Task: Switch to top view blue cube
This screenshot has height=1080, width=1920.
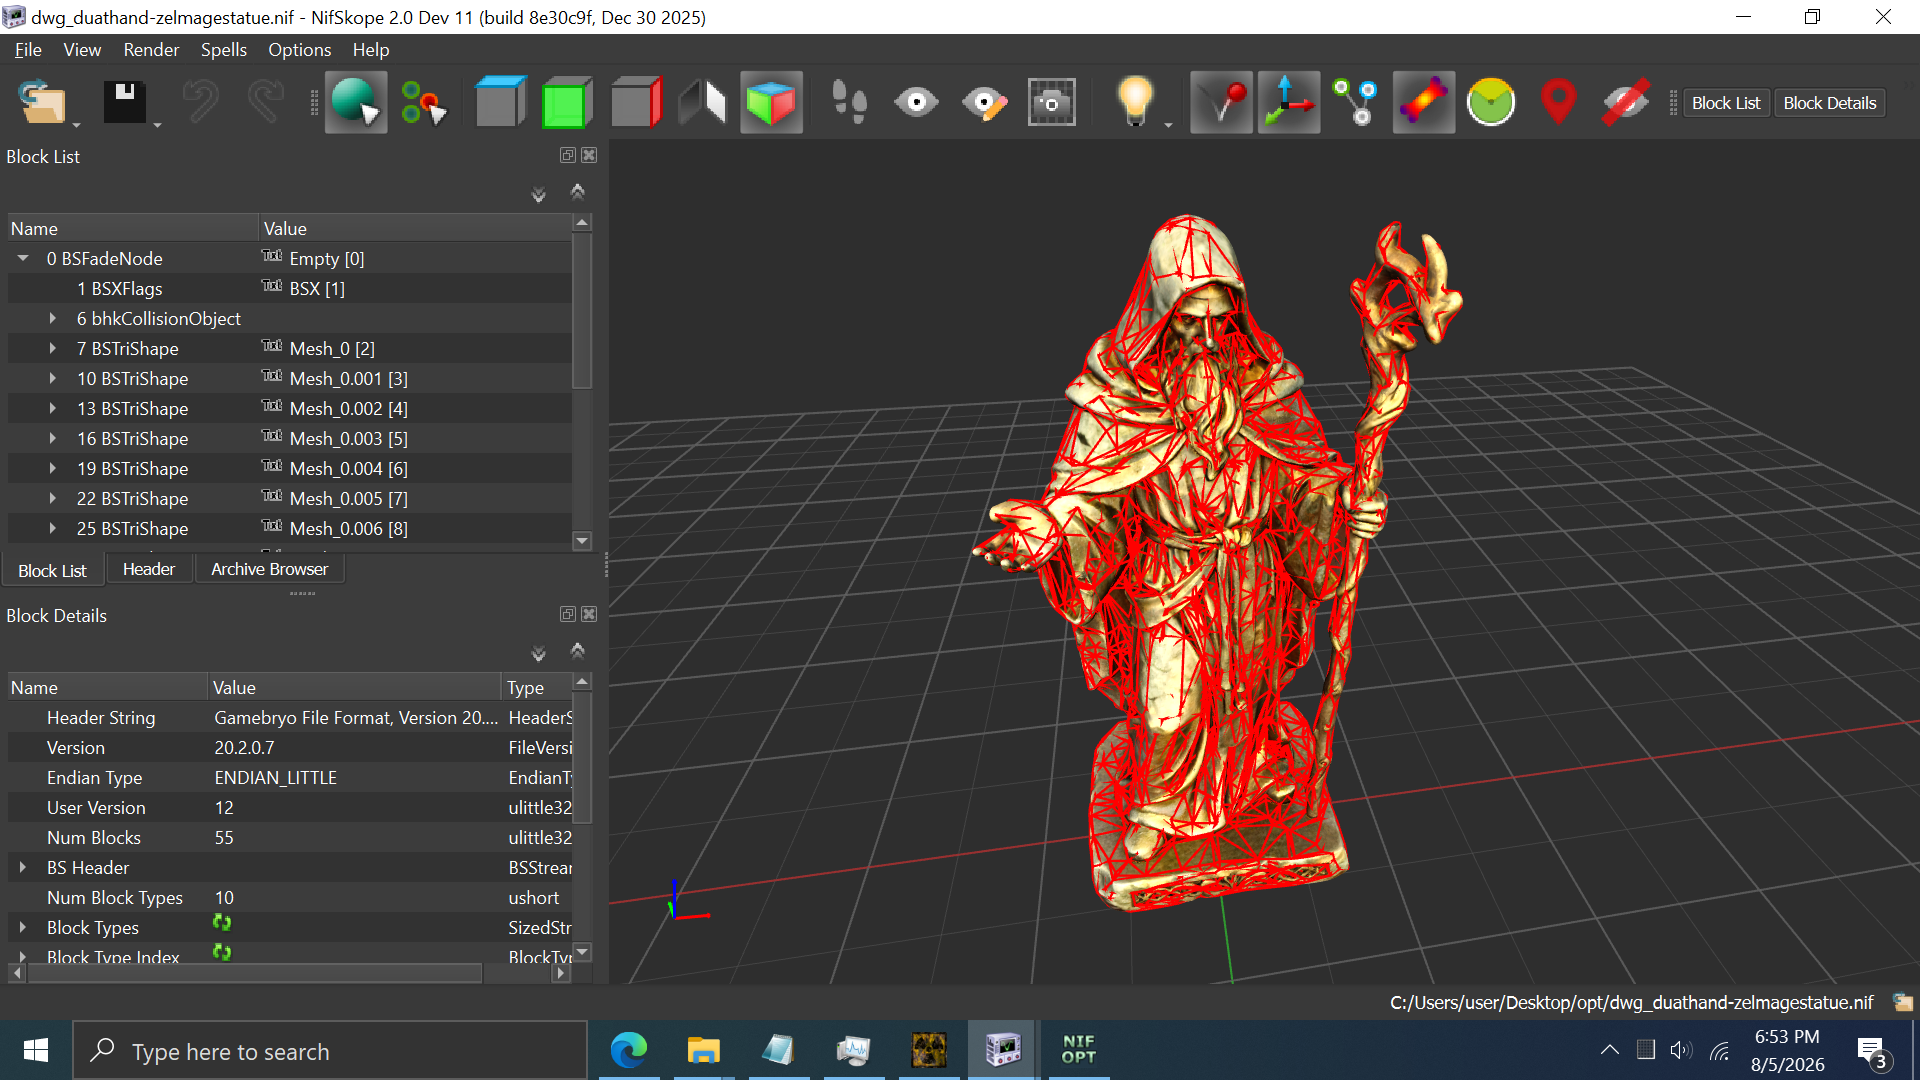Action: tap(500, 102)
